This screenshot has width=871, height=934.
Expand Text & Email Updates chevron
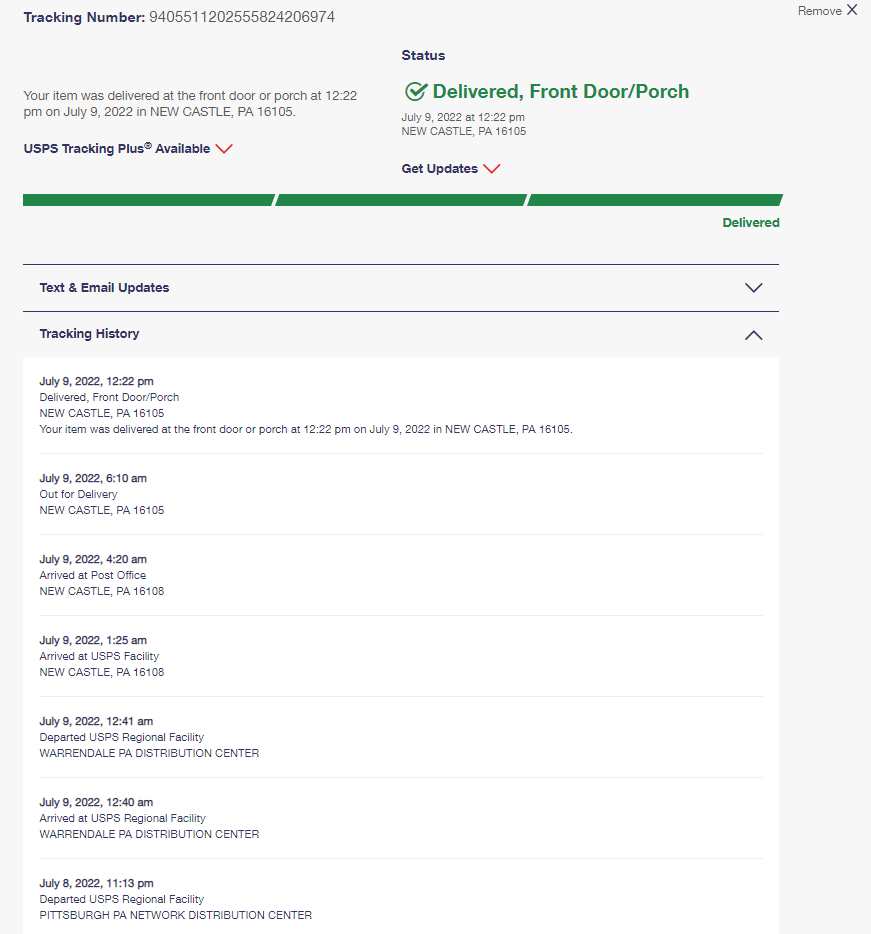point(754,288)
